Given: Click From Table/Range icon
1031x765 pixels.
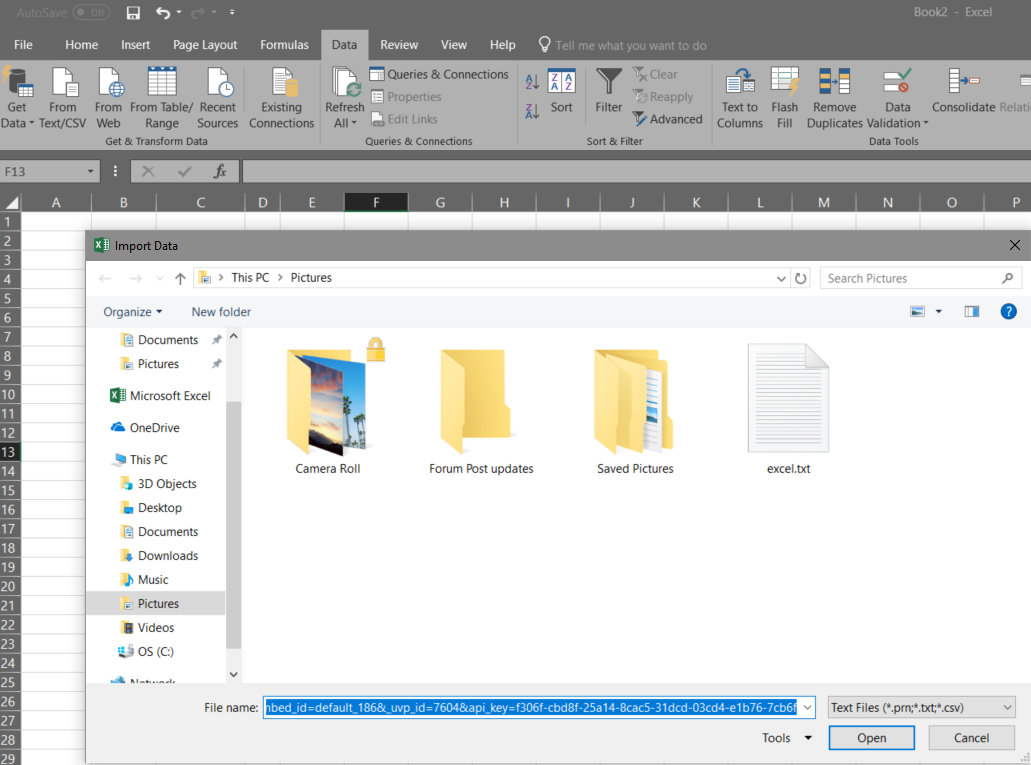Looking at the screenshot, I should pos(162,97).
